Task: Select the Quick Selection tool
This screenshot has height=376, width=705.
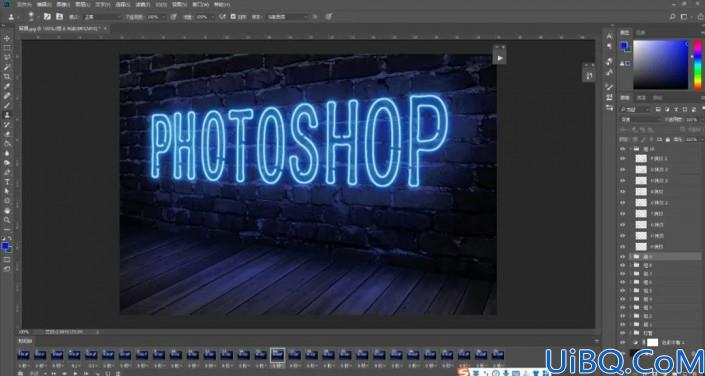Action: coord(7,67)
